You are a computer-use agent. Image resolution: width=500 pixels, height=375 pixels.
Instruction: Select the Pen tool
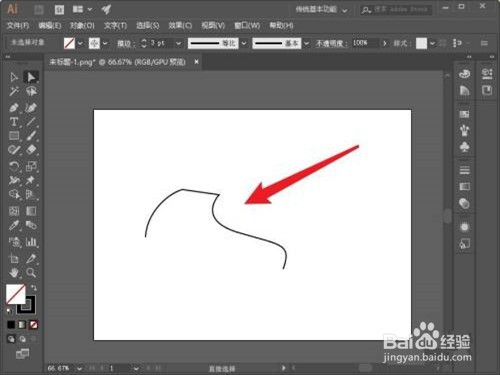[x=14, y=108]
